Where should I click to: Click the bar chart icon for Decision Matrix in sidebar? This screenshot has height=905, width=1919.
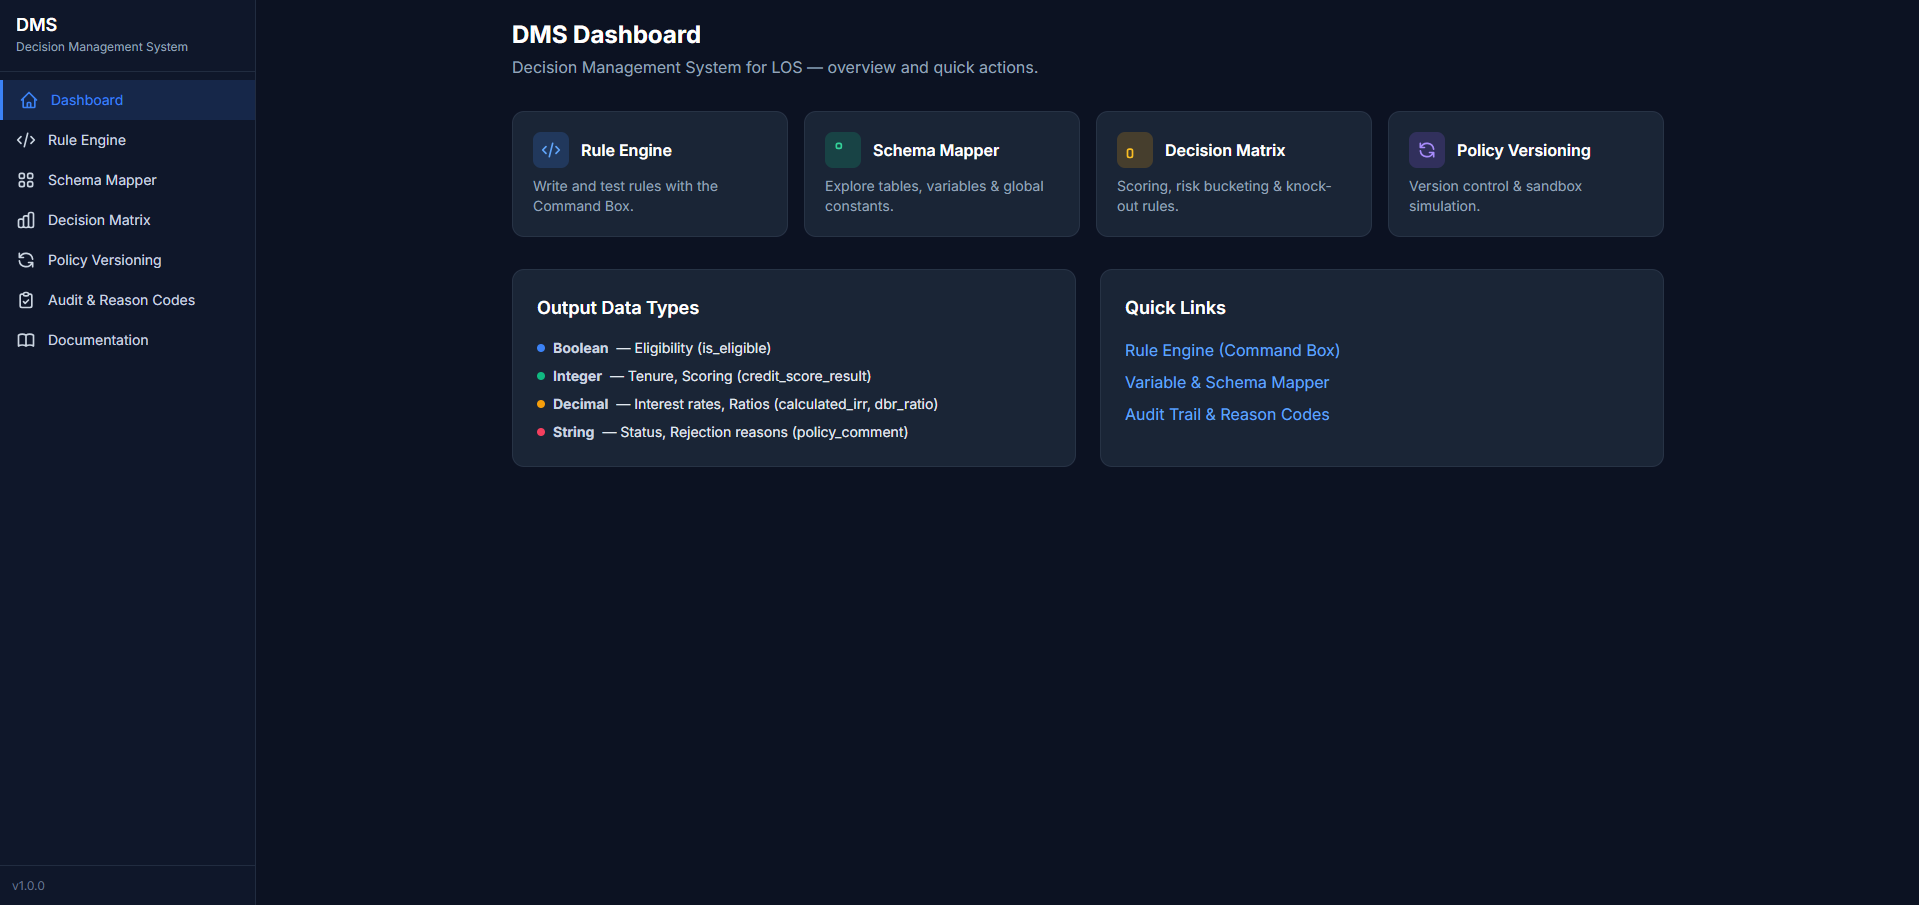pos(26,220)
